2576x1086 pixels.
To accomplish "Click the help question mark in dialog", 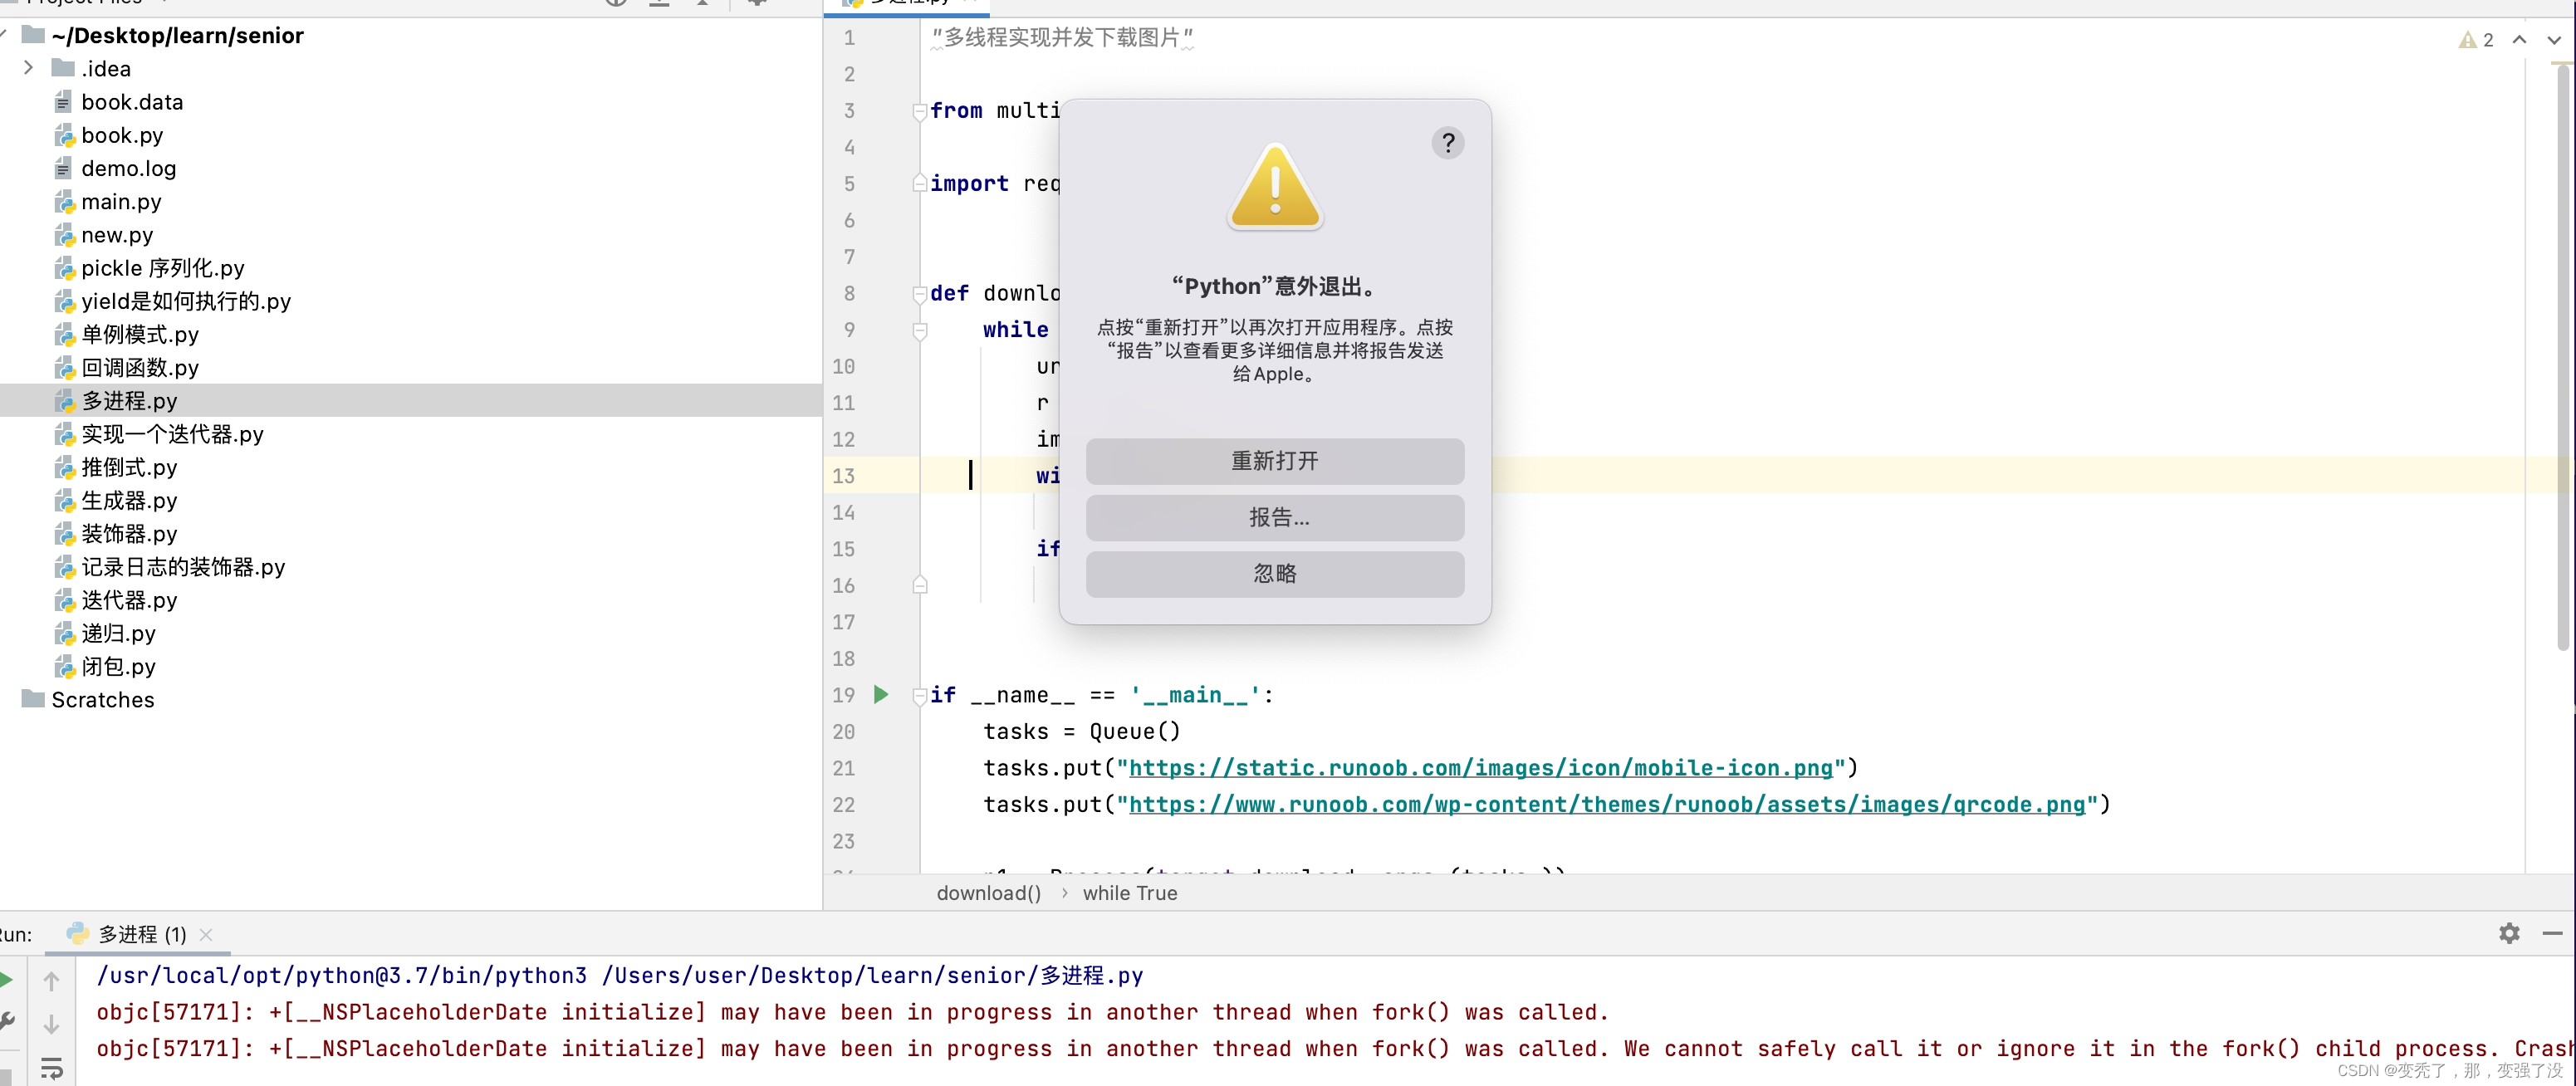I will 1447,143.
